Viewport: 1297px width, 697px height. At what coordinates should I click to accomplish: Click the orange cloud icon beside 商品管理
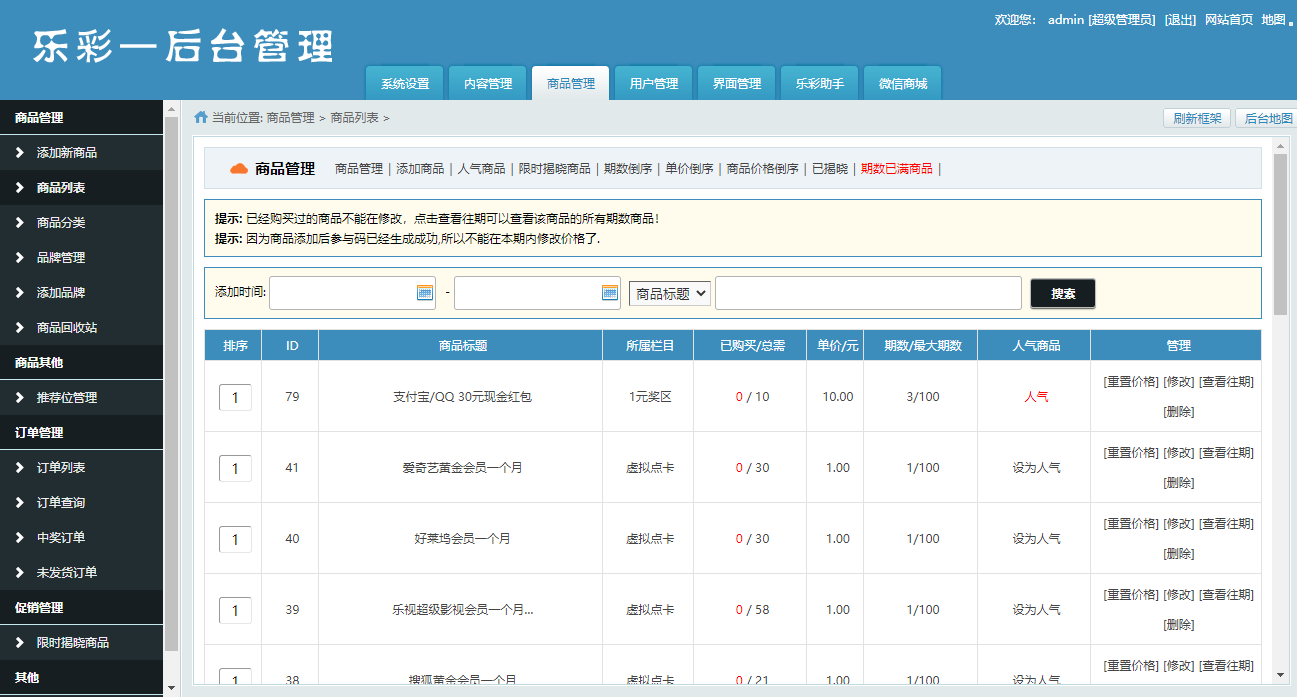click(238, 169)
